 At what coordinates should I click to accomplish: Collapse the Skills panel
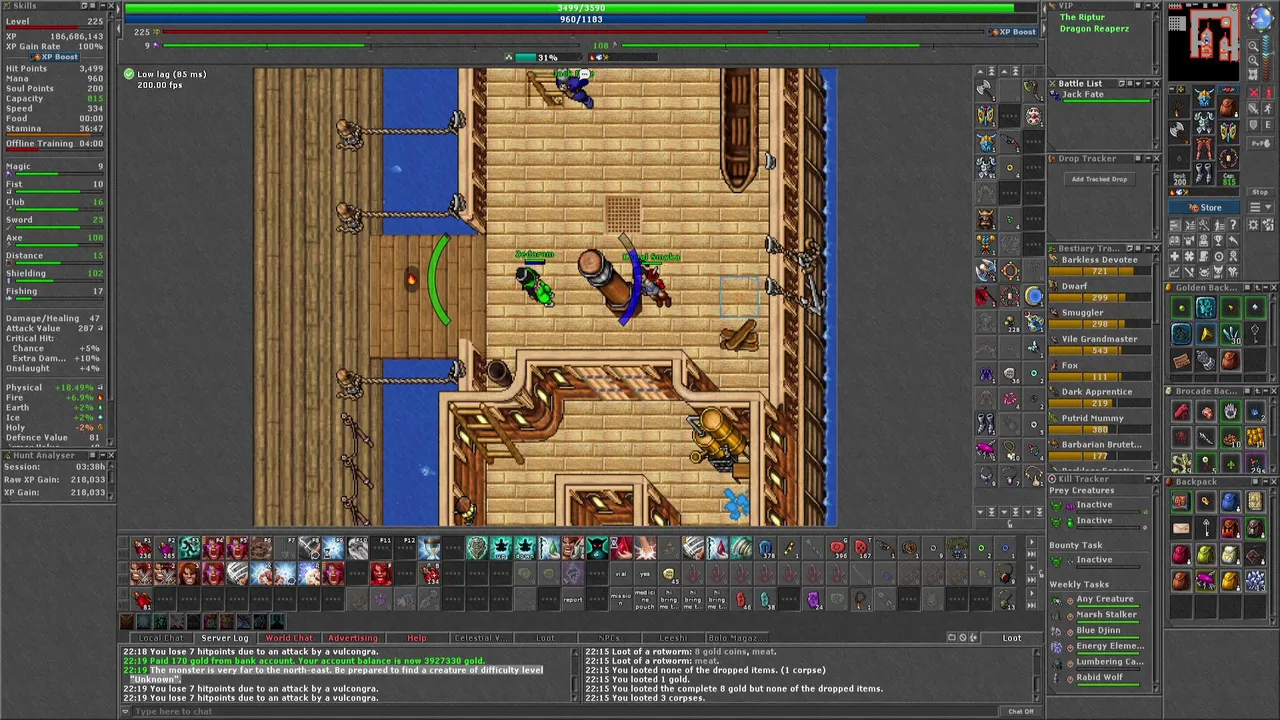[101, 6]
